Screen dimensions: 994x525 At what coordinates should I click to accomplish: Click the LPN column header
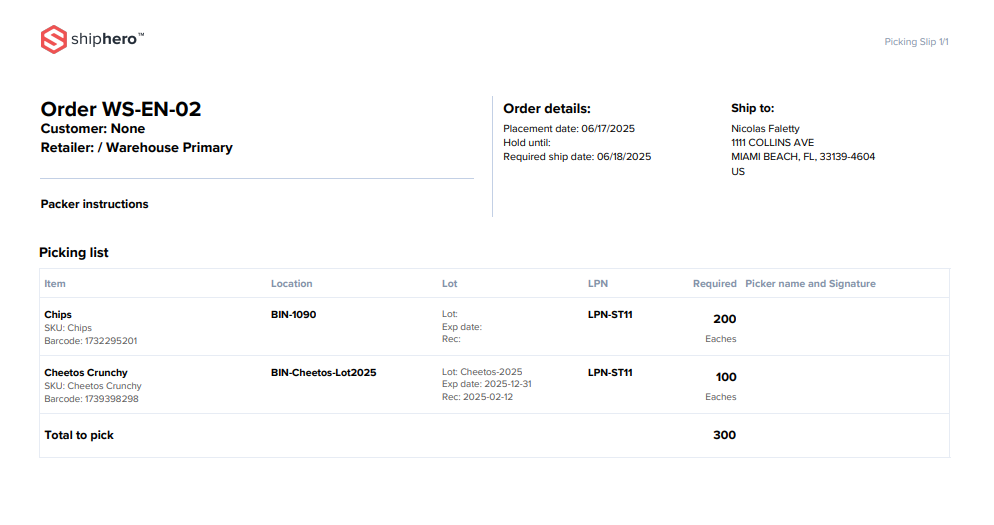pos(598,284)
